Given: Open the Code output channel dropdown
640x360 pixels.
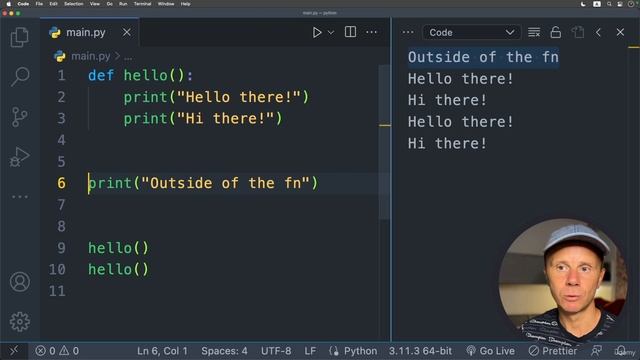Looking at the screenshot, I should click(x=471, y=32).
